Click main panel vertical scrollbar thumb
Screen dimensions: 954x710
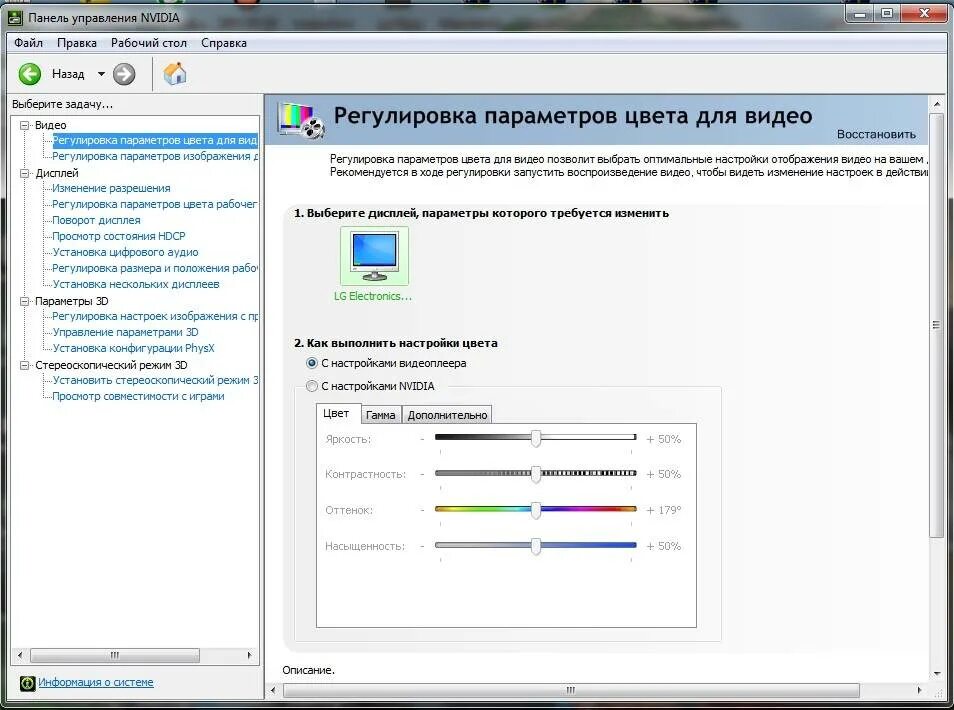[936, 325]
